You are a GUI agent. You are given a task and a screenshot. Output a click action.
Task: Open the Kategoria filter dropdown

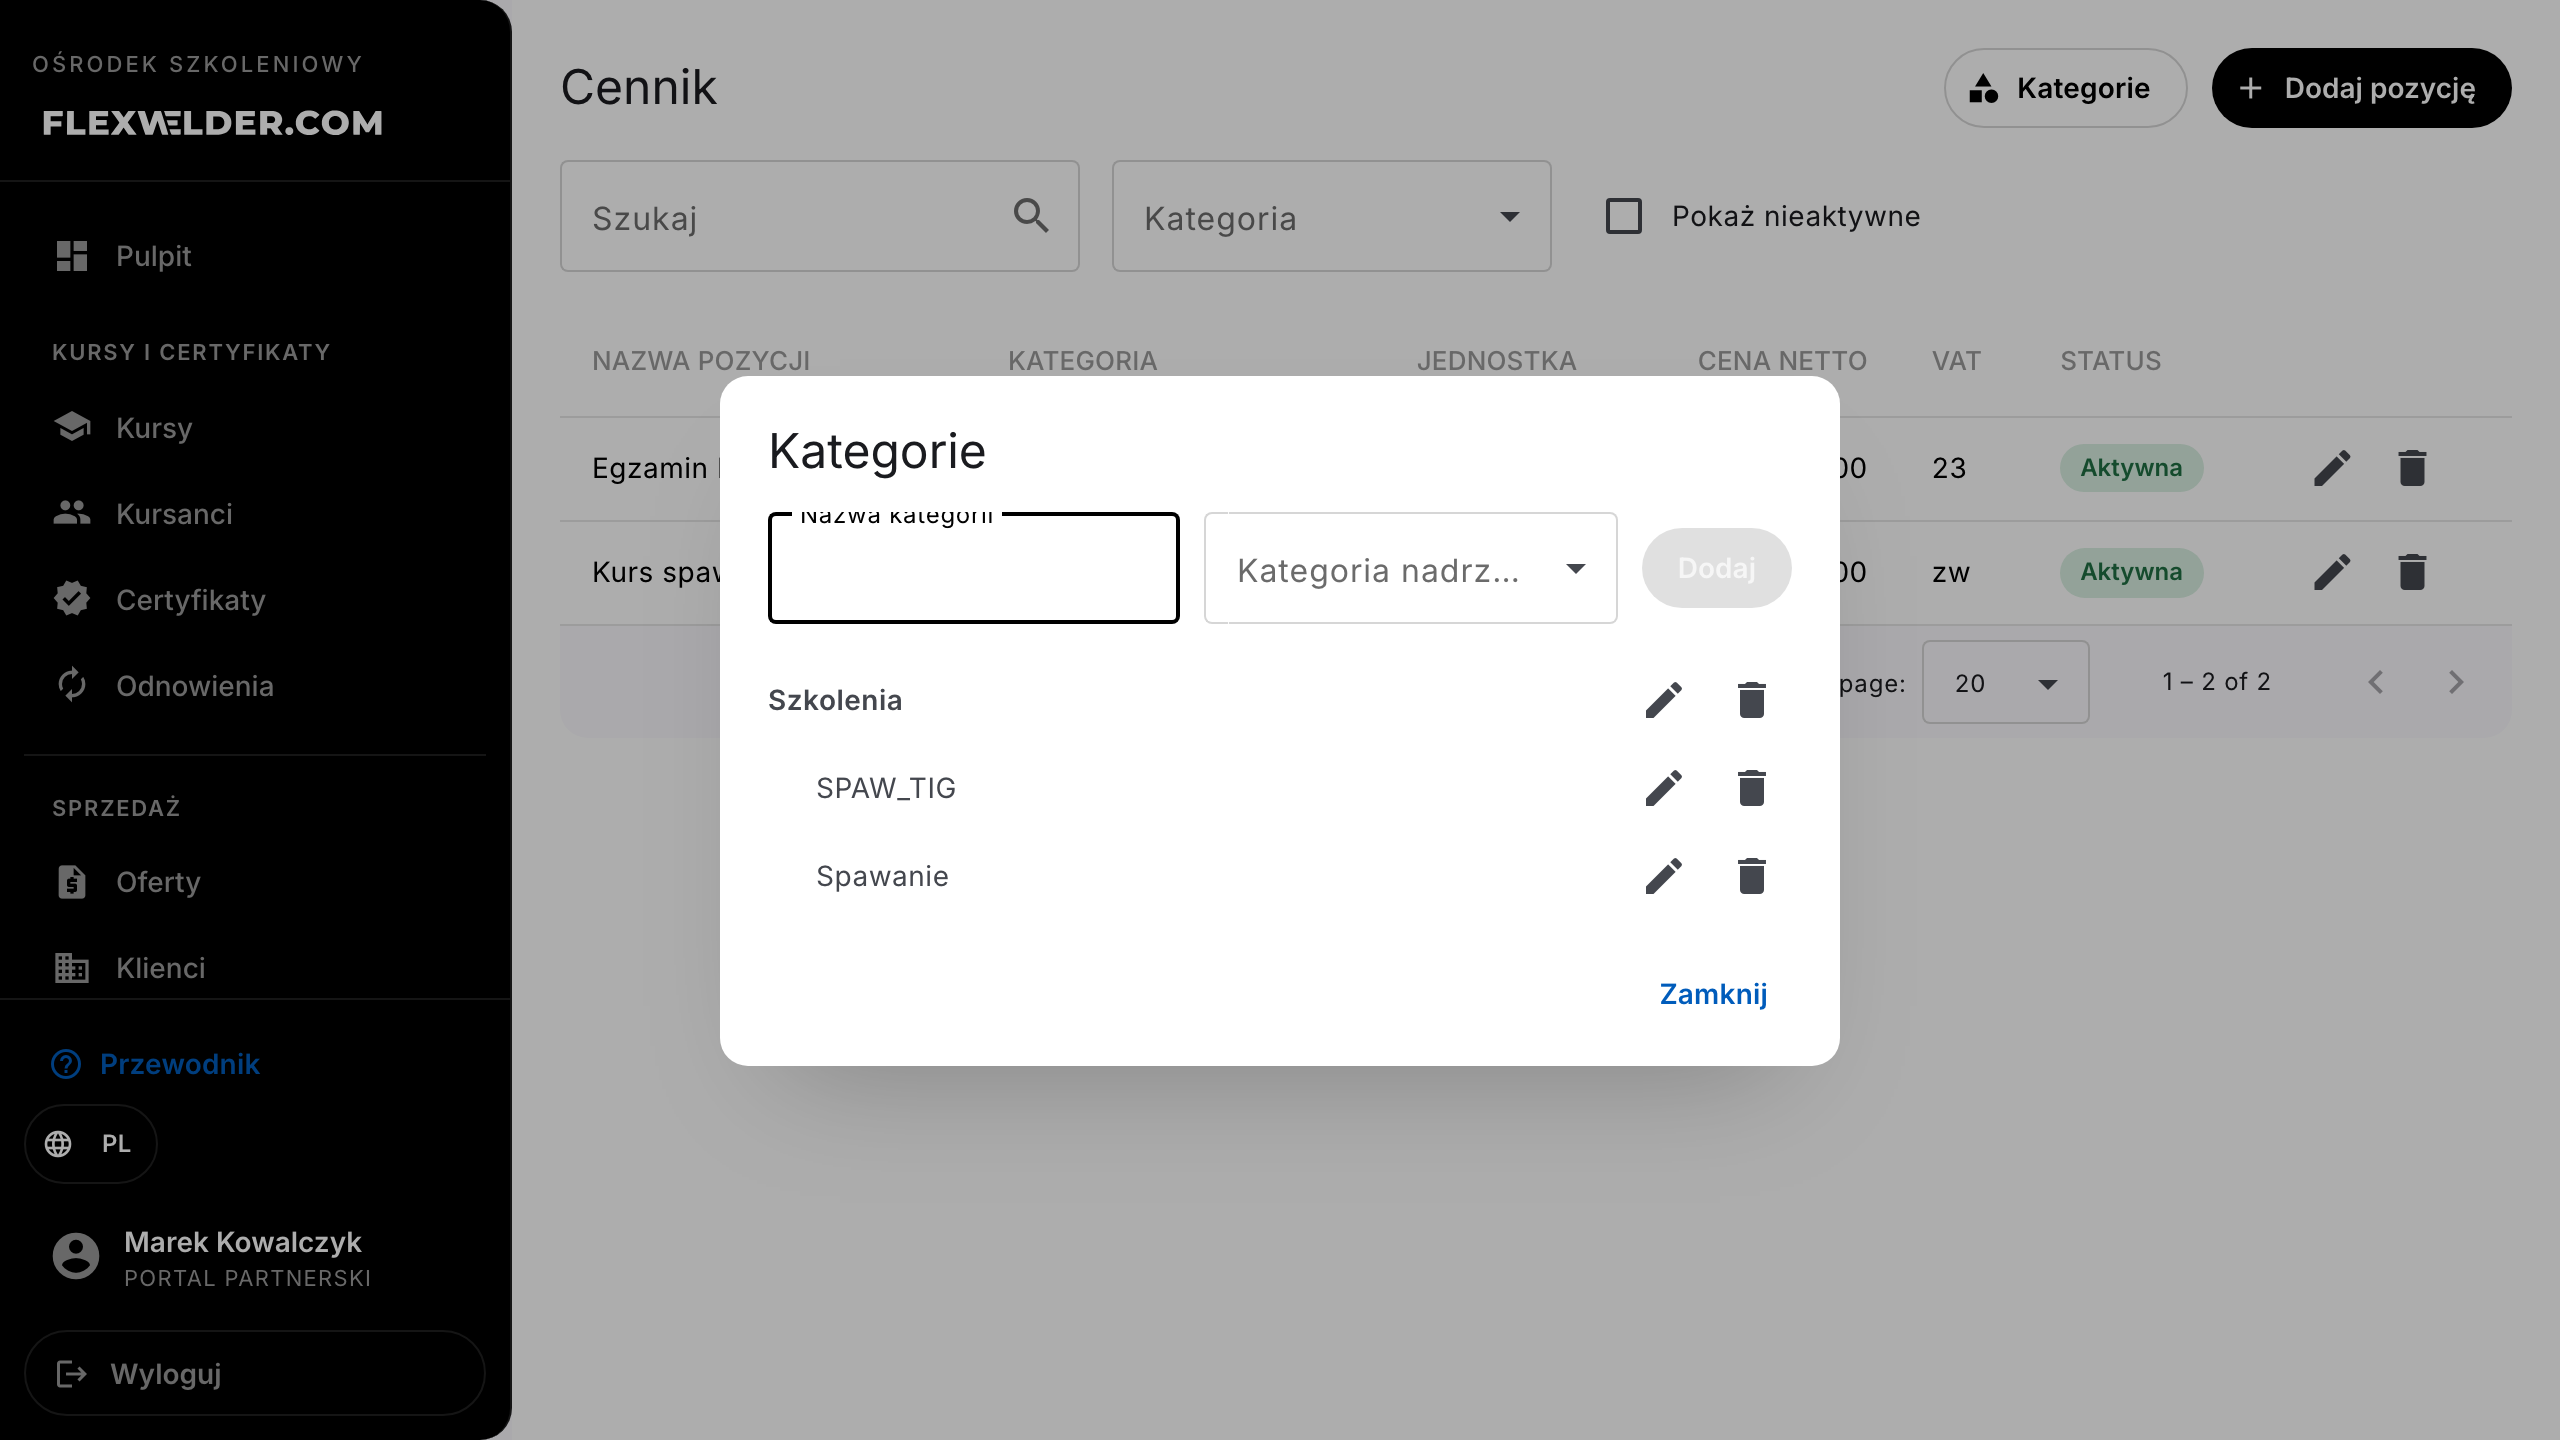[x=1331, y=216]
